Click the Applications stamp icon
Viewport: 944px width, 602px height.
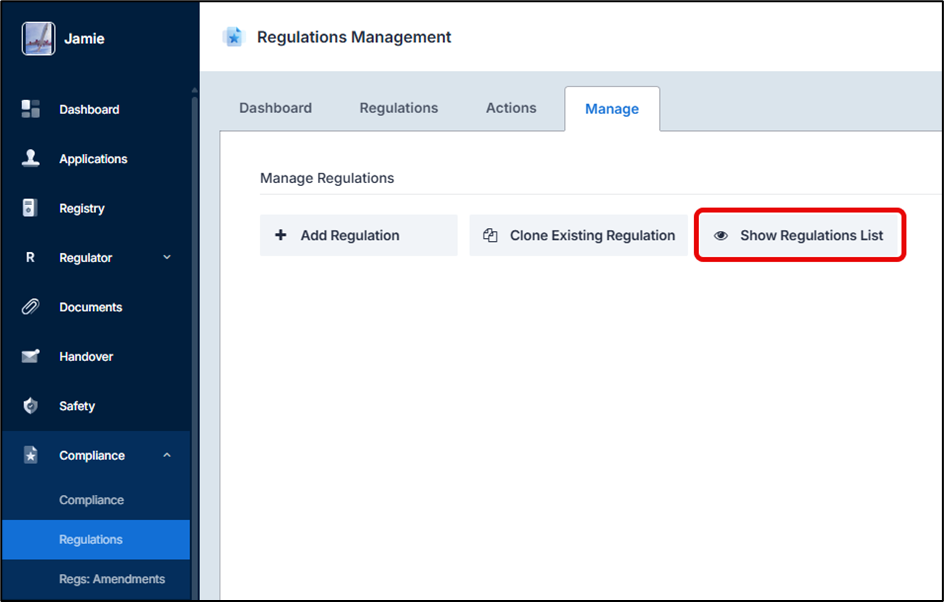(x=30, y=158)
